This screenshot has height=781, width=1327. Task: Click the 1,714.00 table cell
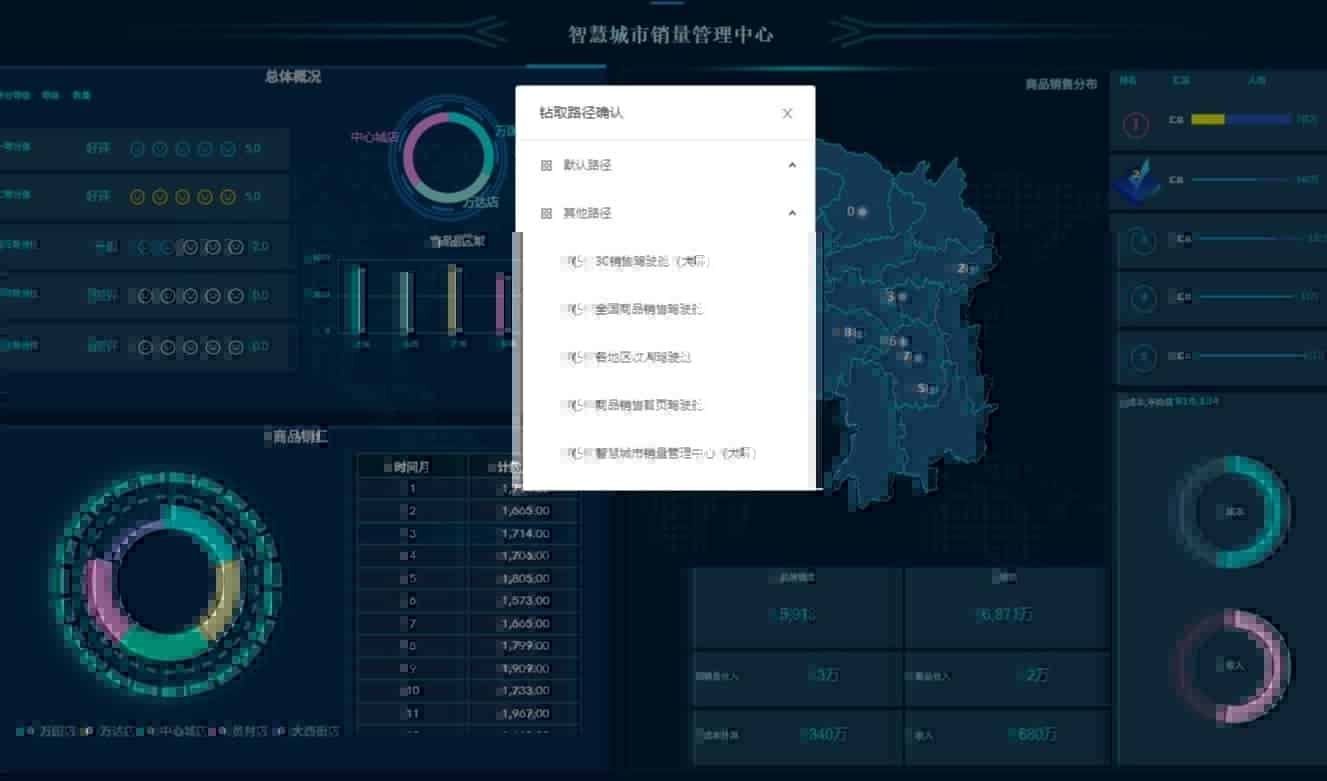(524, 534)
